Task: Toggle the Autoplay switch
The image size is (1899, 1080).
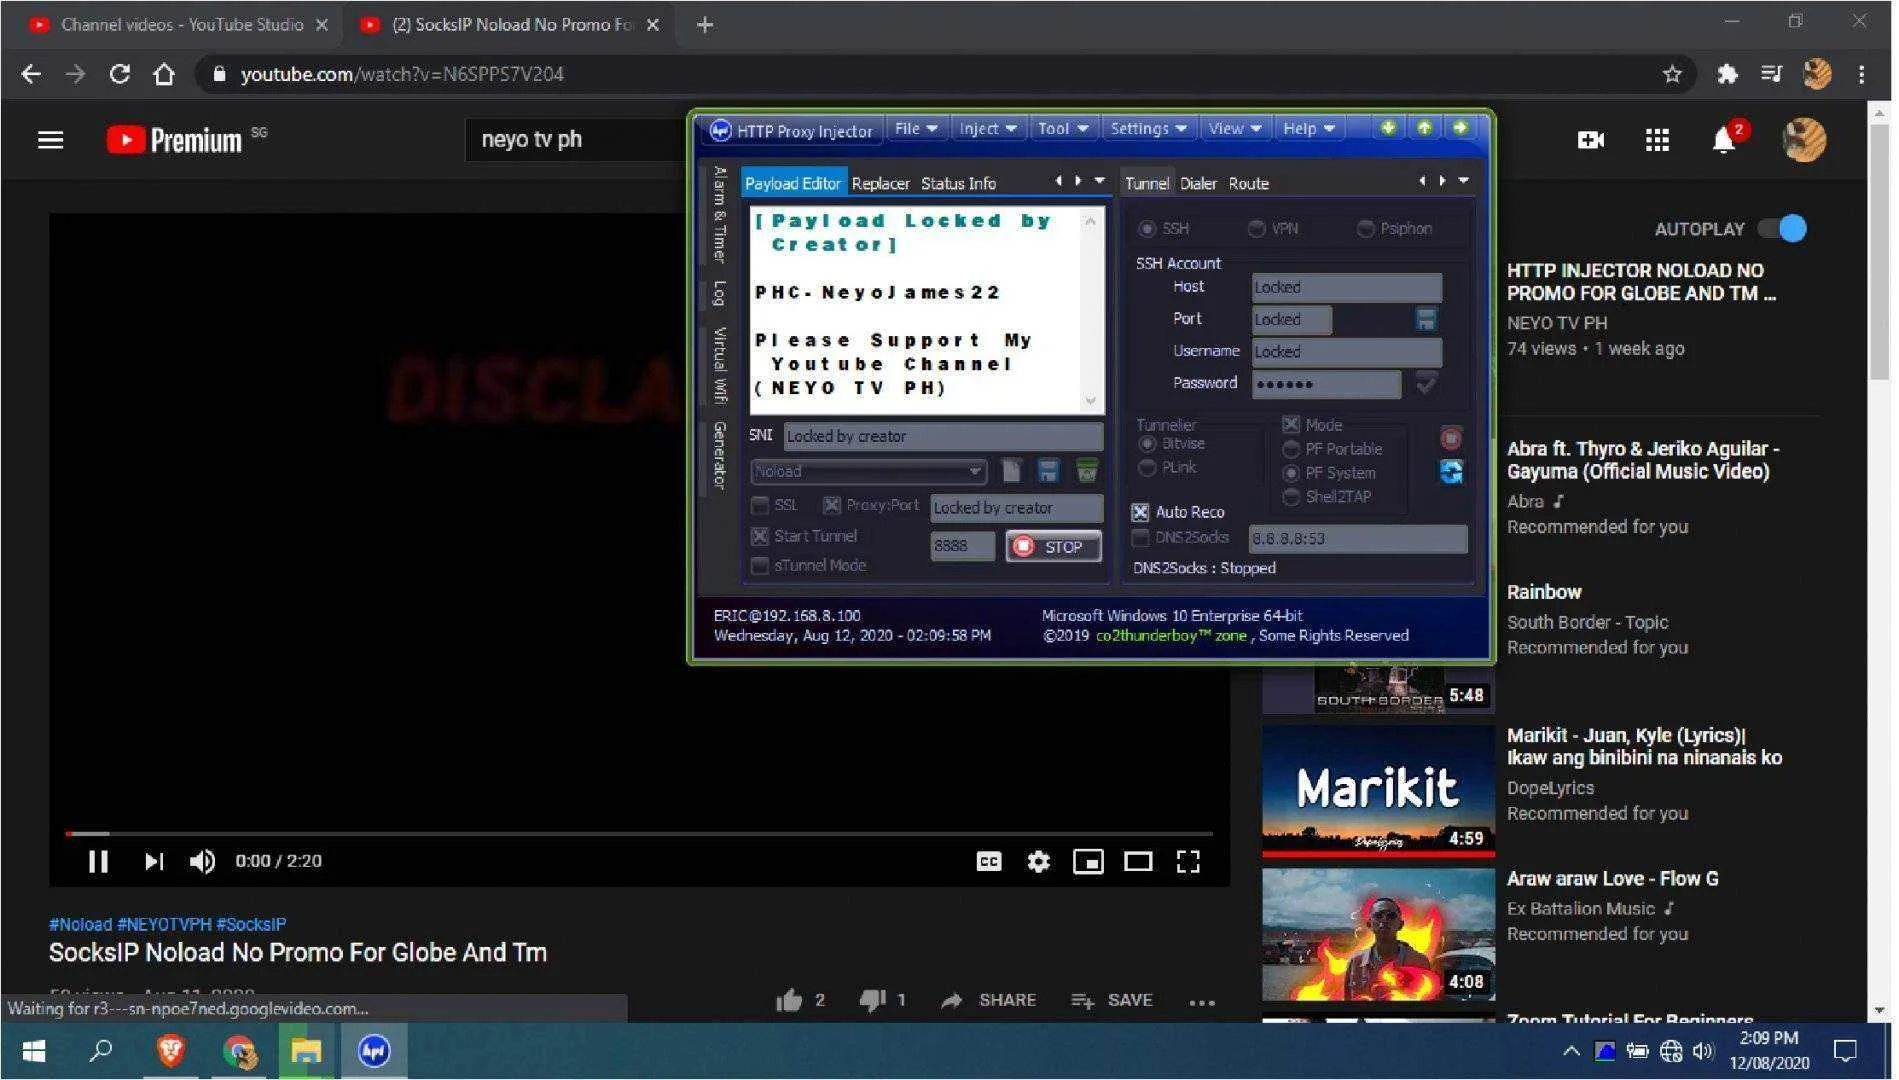Action: (x=1783, y=229)
